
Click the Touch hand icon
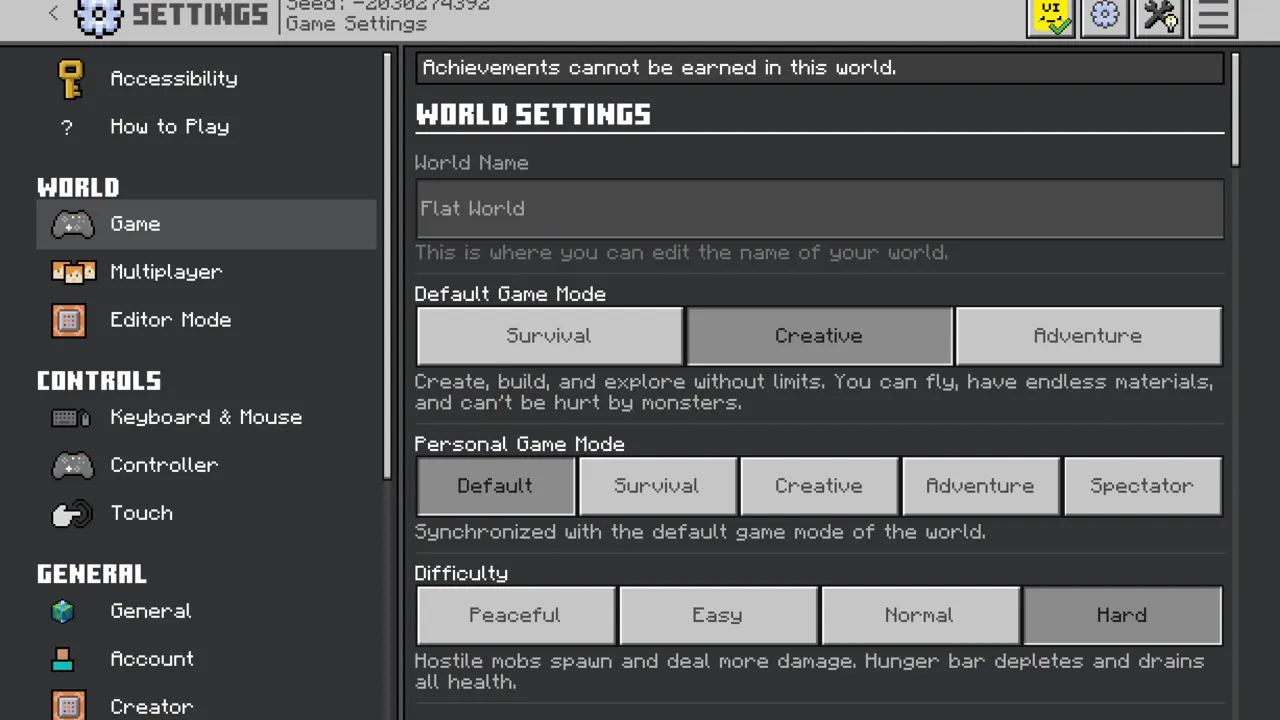[71, 514]
